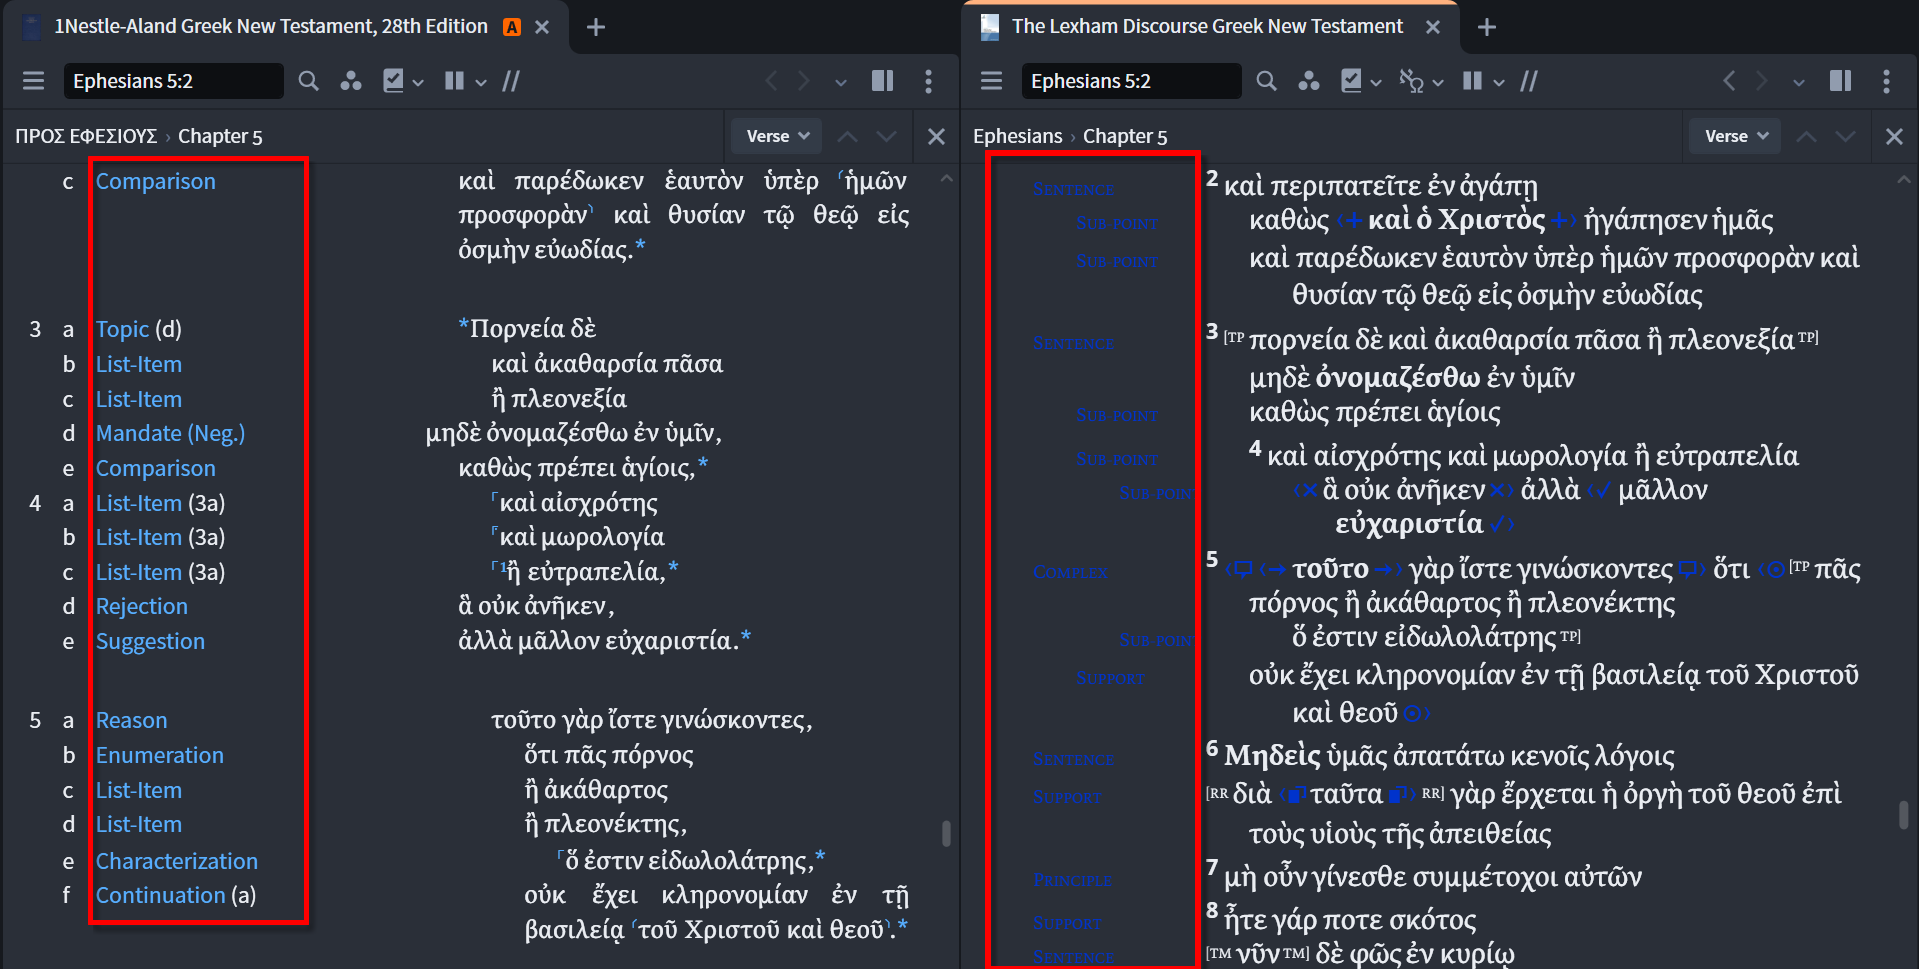Open the Lexham Discourse panel hamburger menu
The height and width of the screenshot is (969, 1919).
pos(992,81)
